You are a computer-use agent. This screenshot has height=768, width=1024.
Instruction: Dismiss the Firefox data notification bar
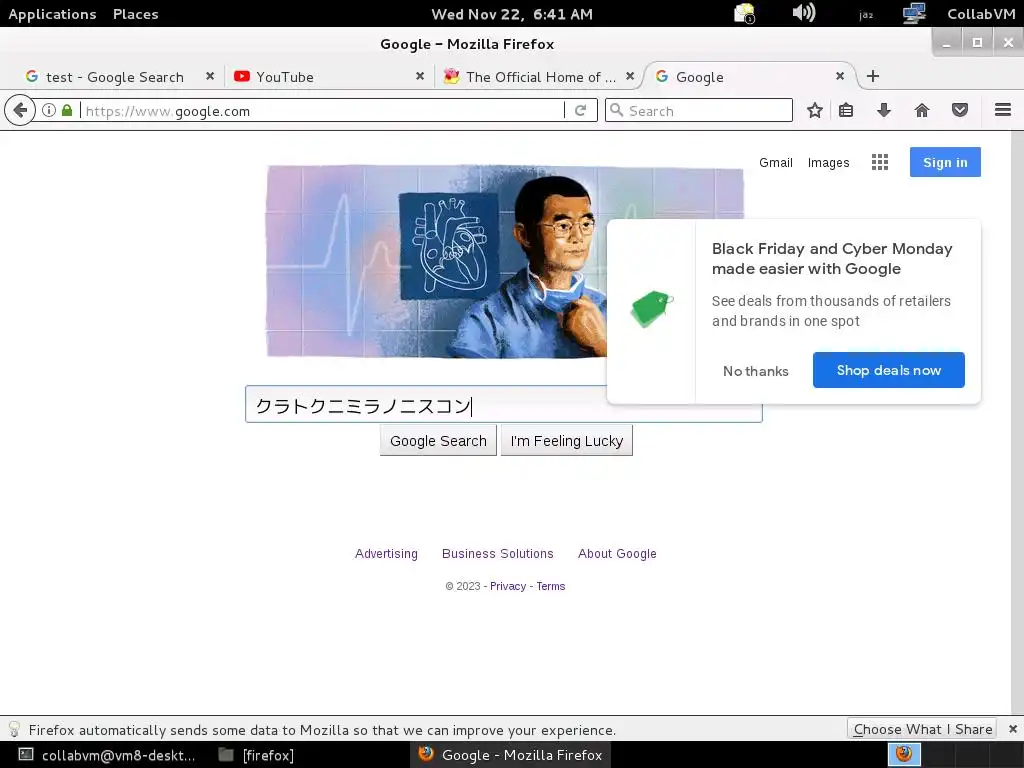tap(1012, 729)
